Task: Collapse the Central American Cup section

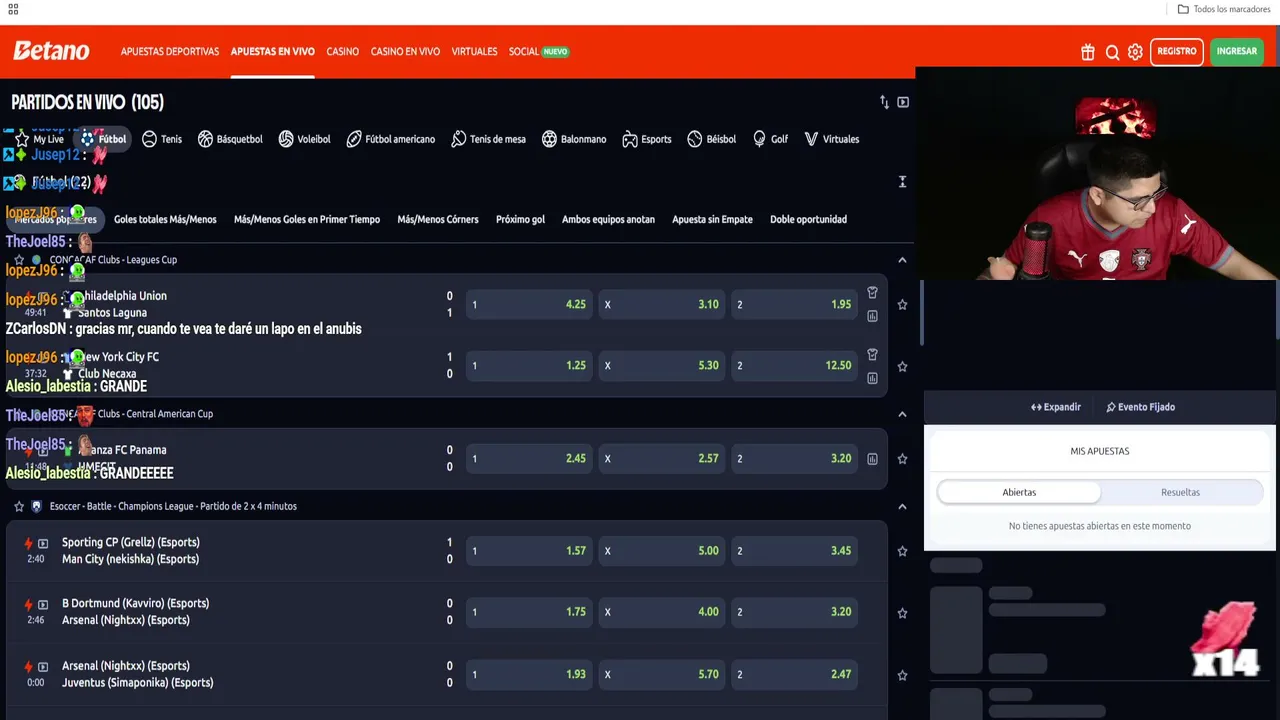Action: pyautogui.click(x=902, y=414)
